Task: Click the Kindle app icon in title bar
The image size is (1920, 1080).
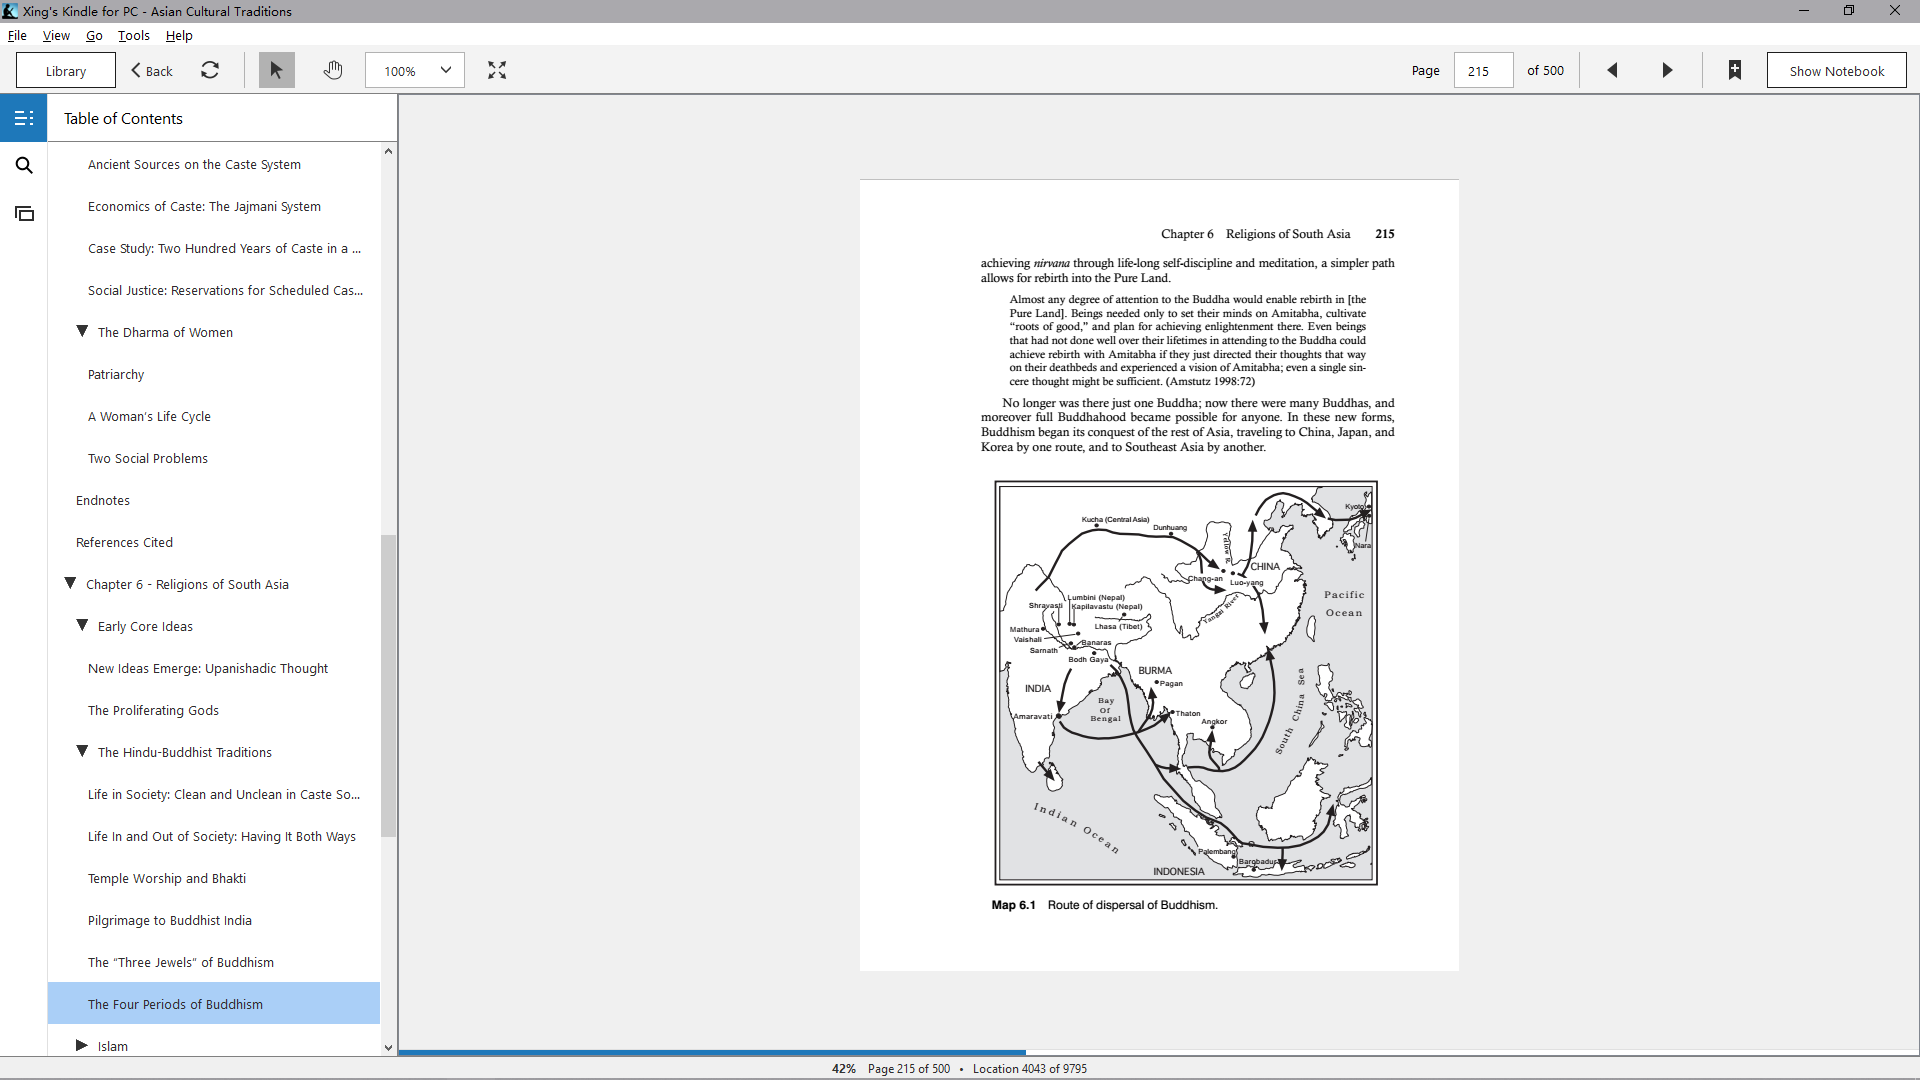Action: point(10,11)
